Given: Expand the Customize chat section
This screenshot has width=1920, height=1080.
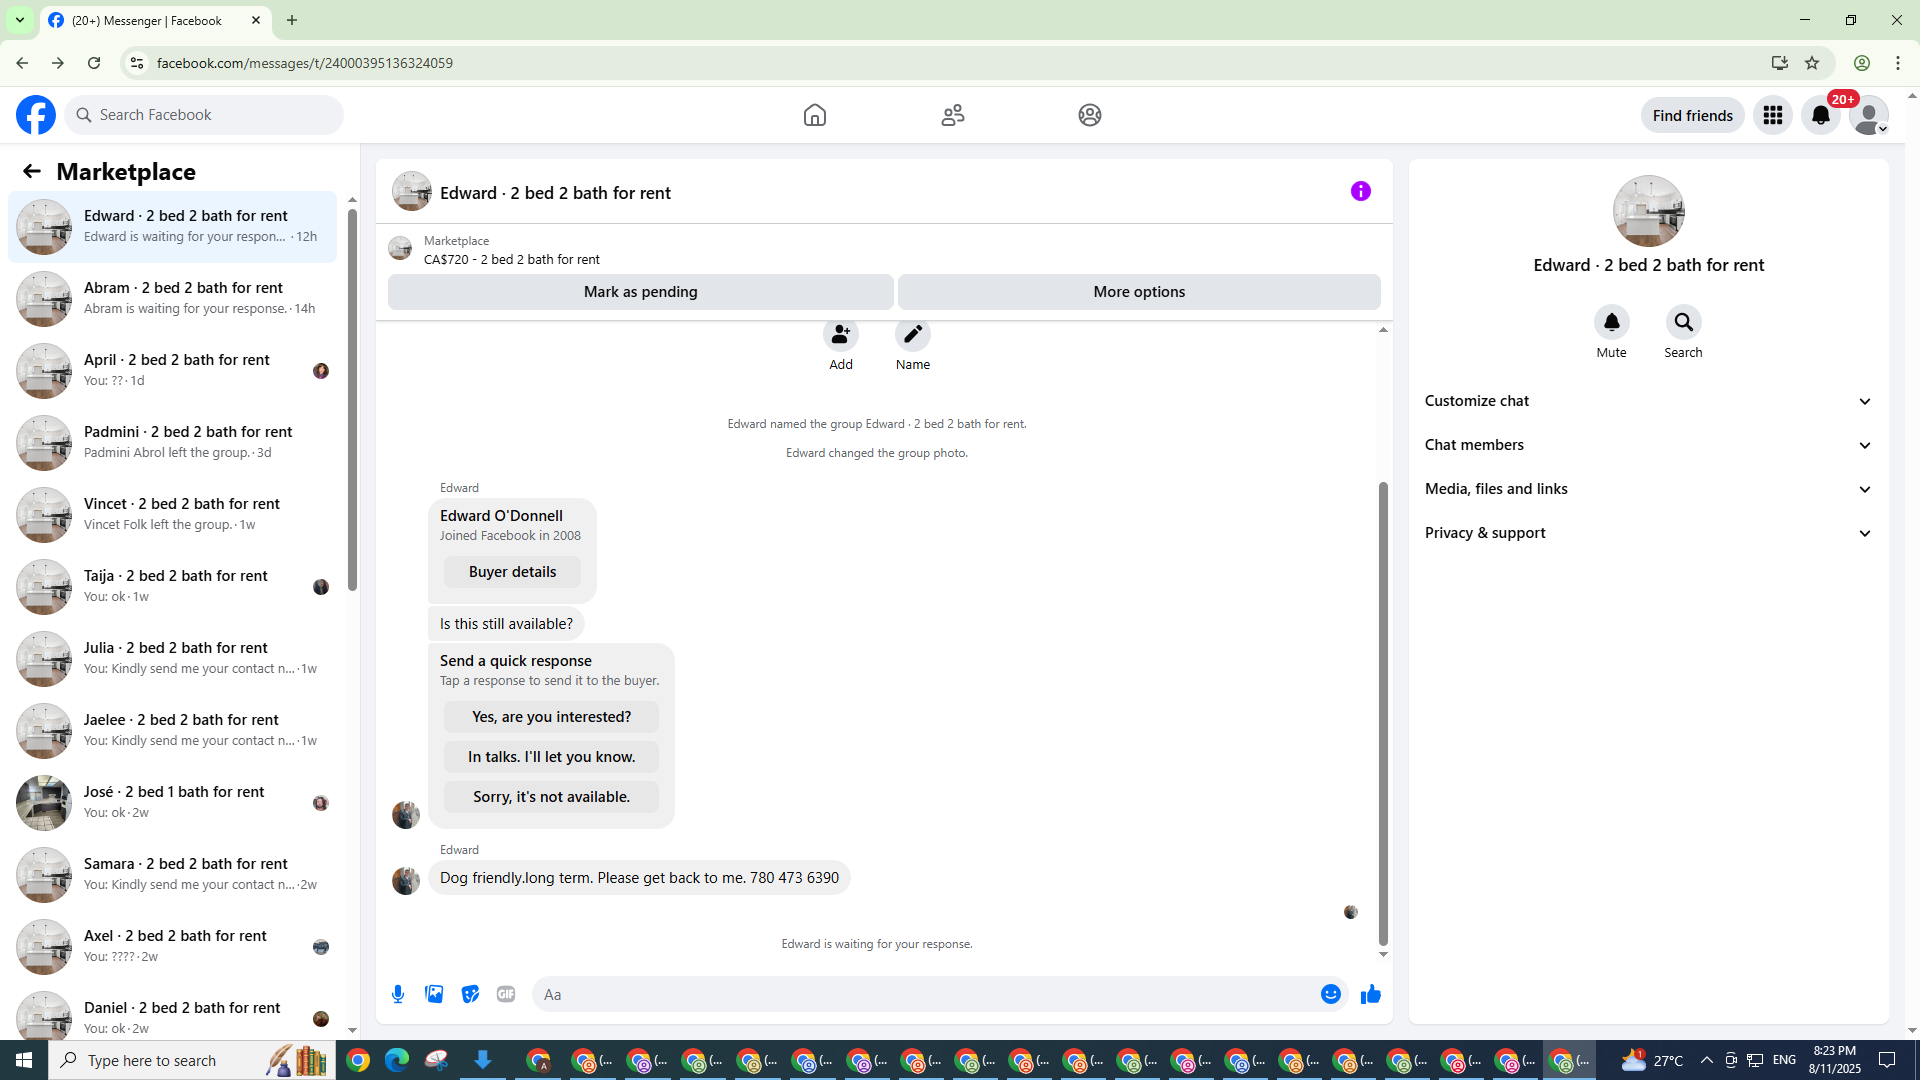Looking at the screenshot, I should pyautogui.click(x=1648, y=401).
